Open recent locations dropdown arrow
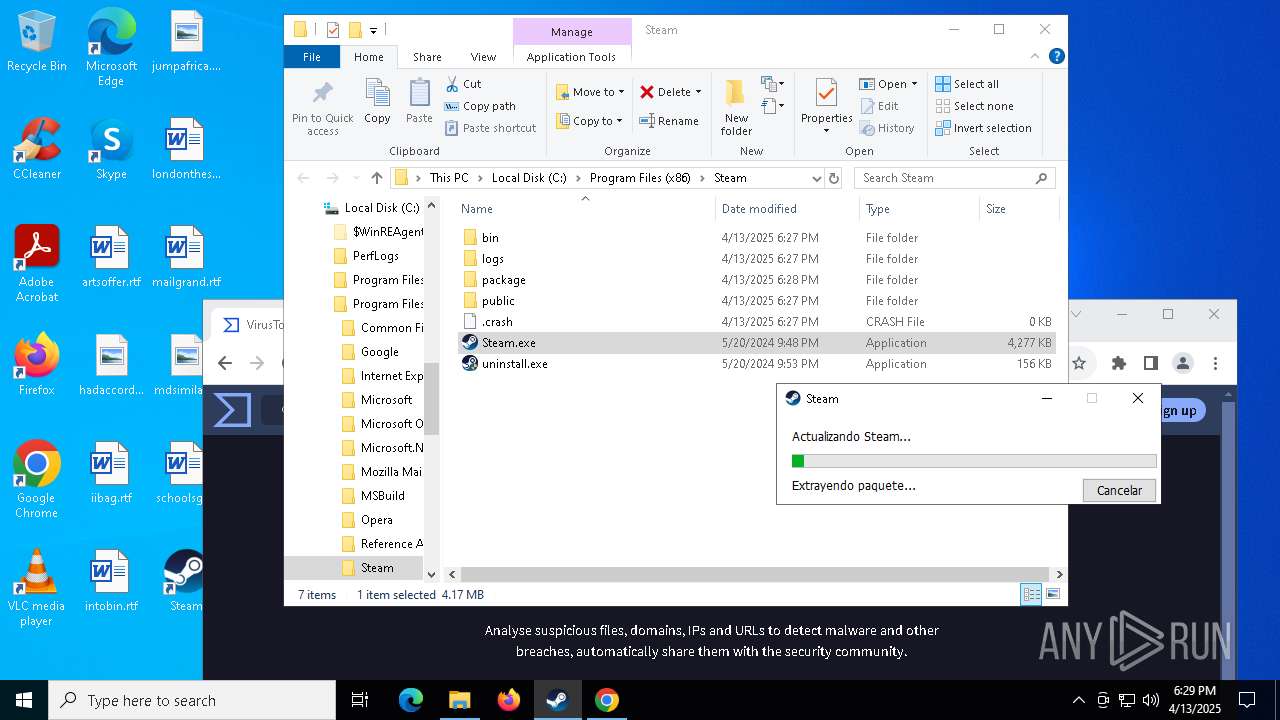 (x=354, y=178)
